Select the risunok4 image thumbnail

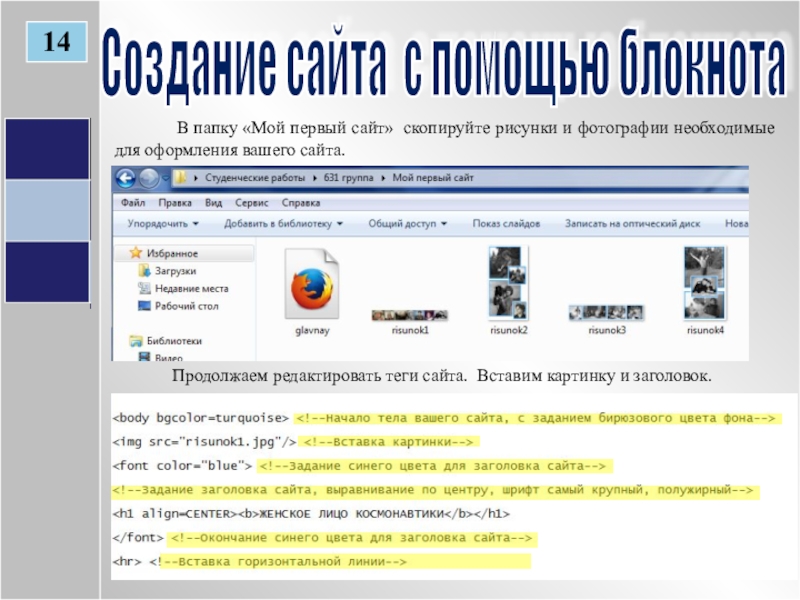pos(704,283)
